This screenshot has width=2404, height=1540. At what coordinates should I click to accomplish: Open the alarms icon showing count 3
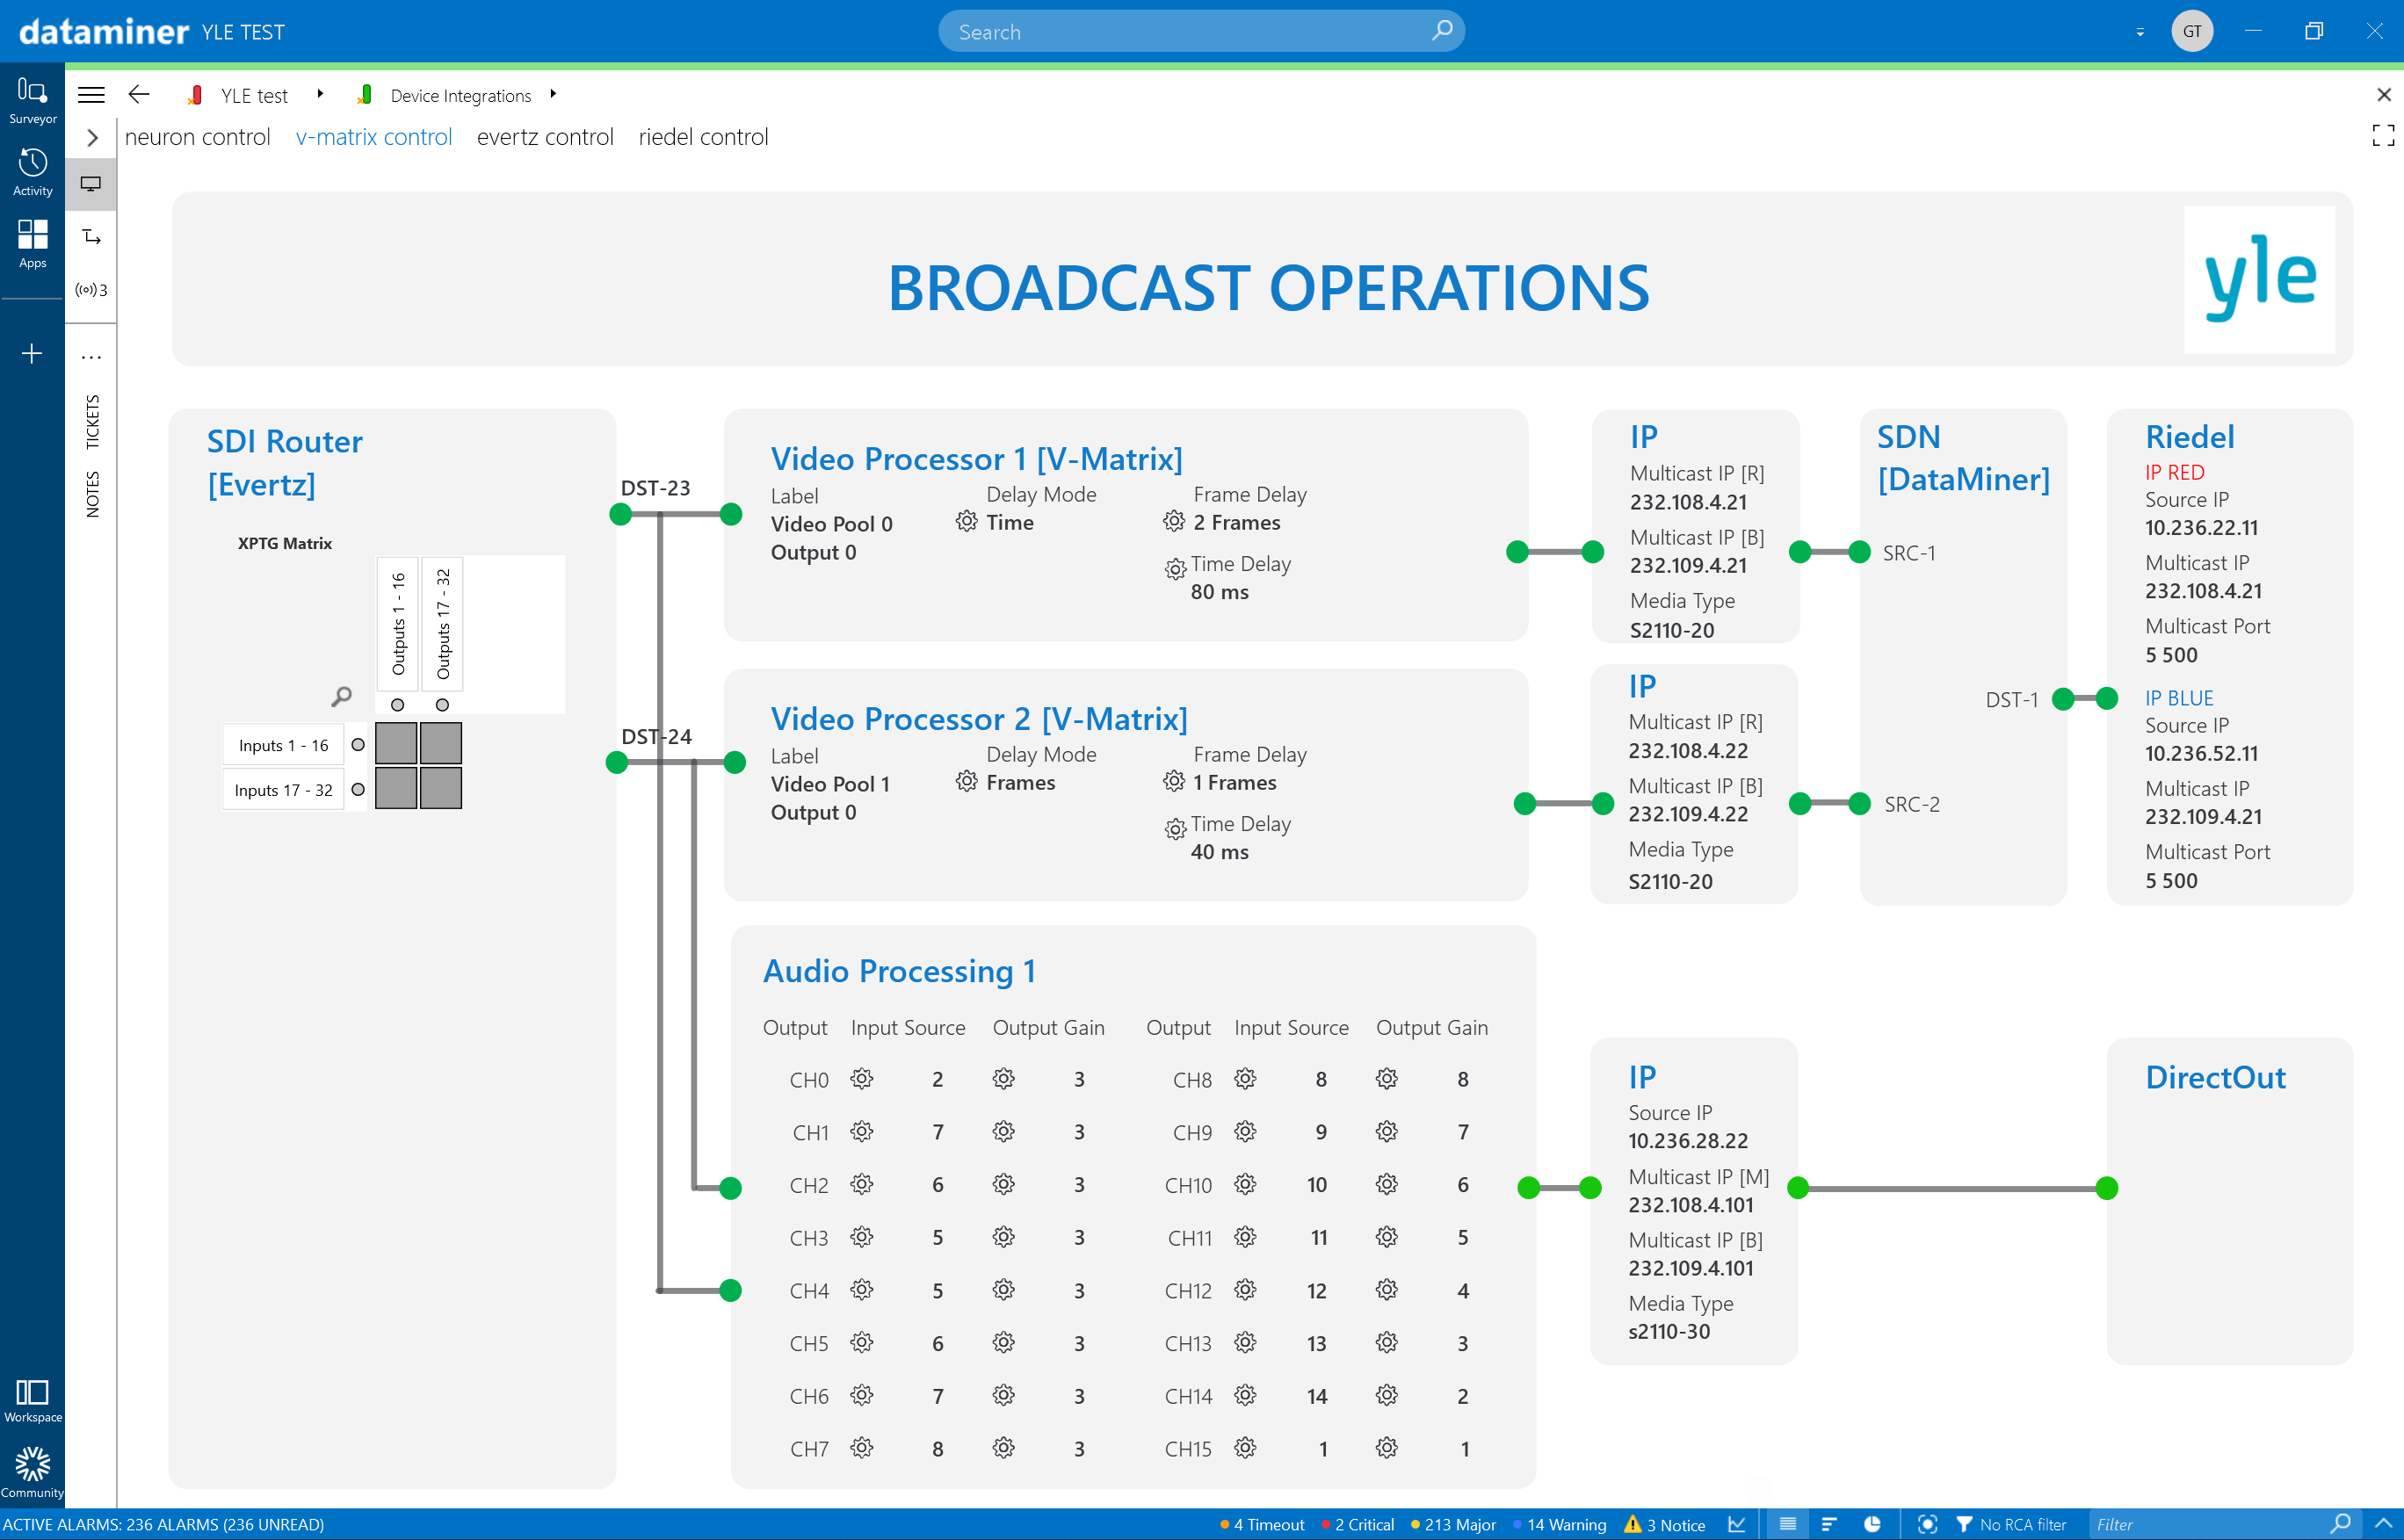click(x=91, y=290)
